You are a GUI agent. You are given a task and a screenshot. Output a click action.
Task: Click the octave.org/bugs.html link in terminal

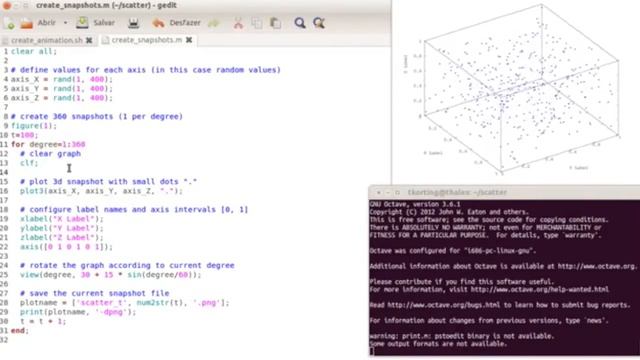pyautogui.click(x=443, y=305)
